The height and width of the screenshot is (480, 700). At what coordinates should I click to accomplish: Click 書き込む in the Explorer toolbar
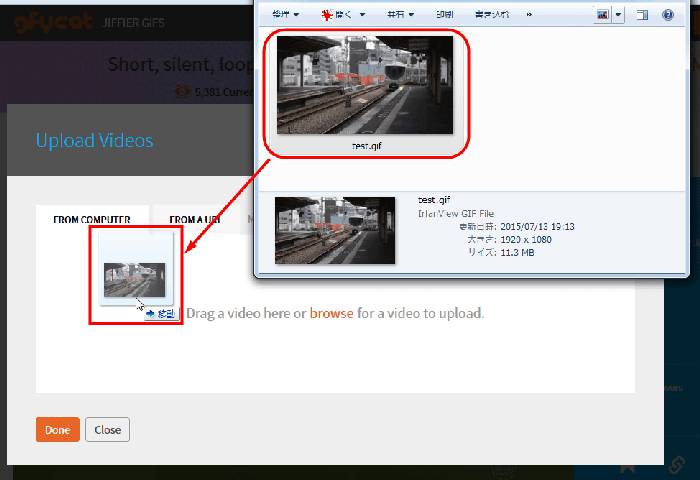tap(492, 15)
